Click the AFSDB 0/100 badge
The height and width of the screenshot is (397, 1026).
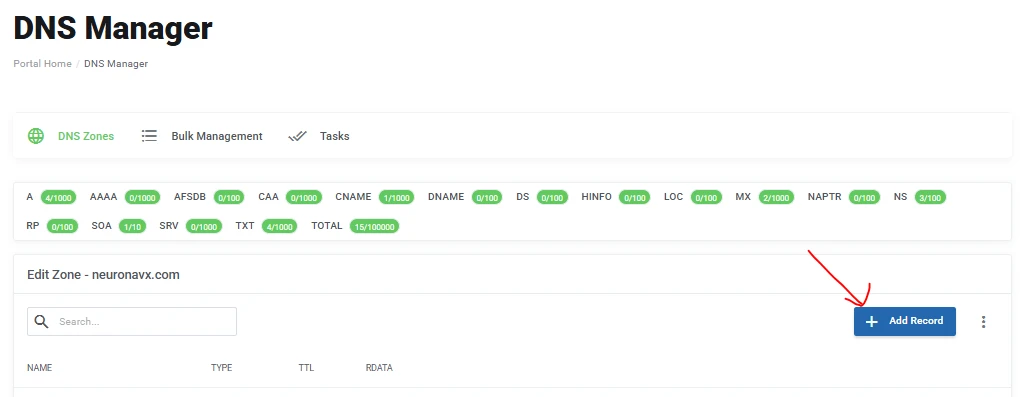(x=229, y=198)
